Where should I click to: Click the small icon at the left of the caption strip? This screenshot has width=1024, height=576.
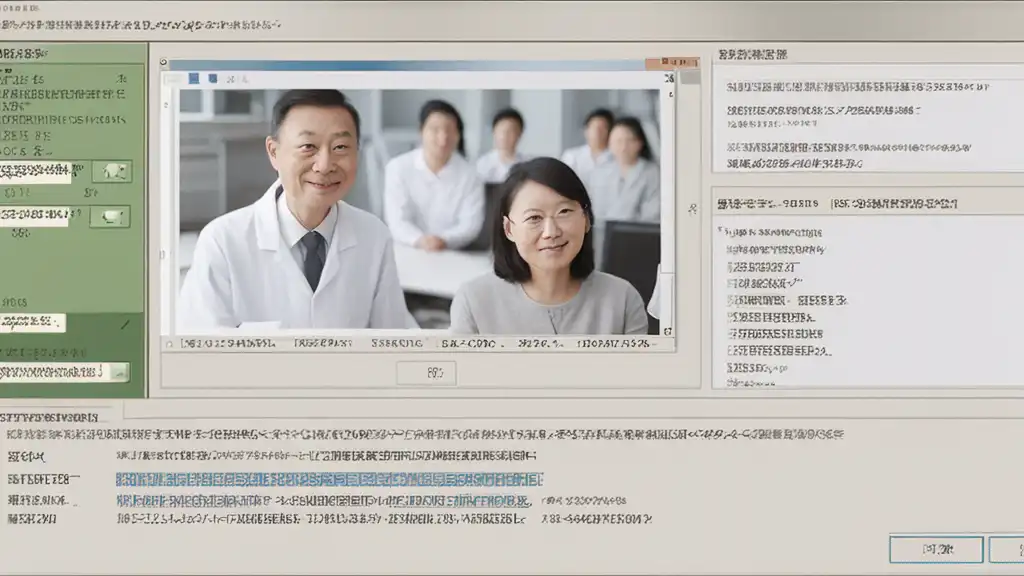coord(170,344)
